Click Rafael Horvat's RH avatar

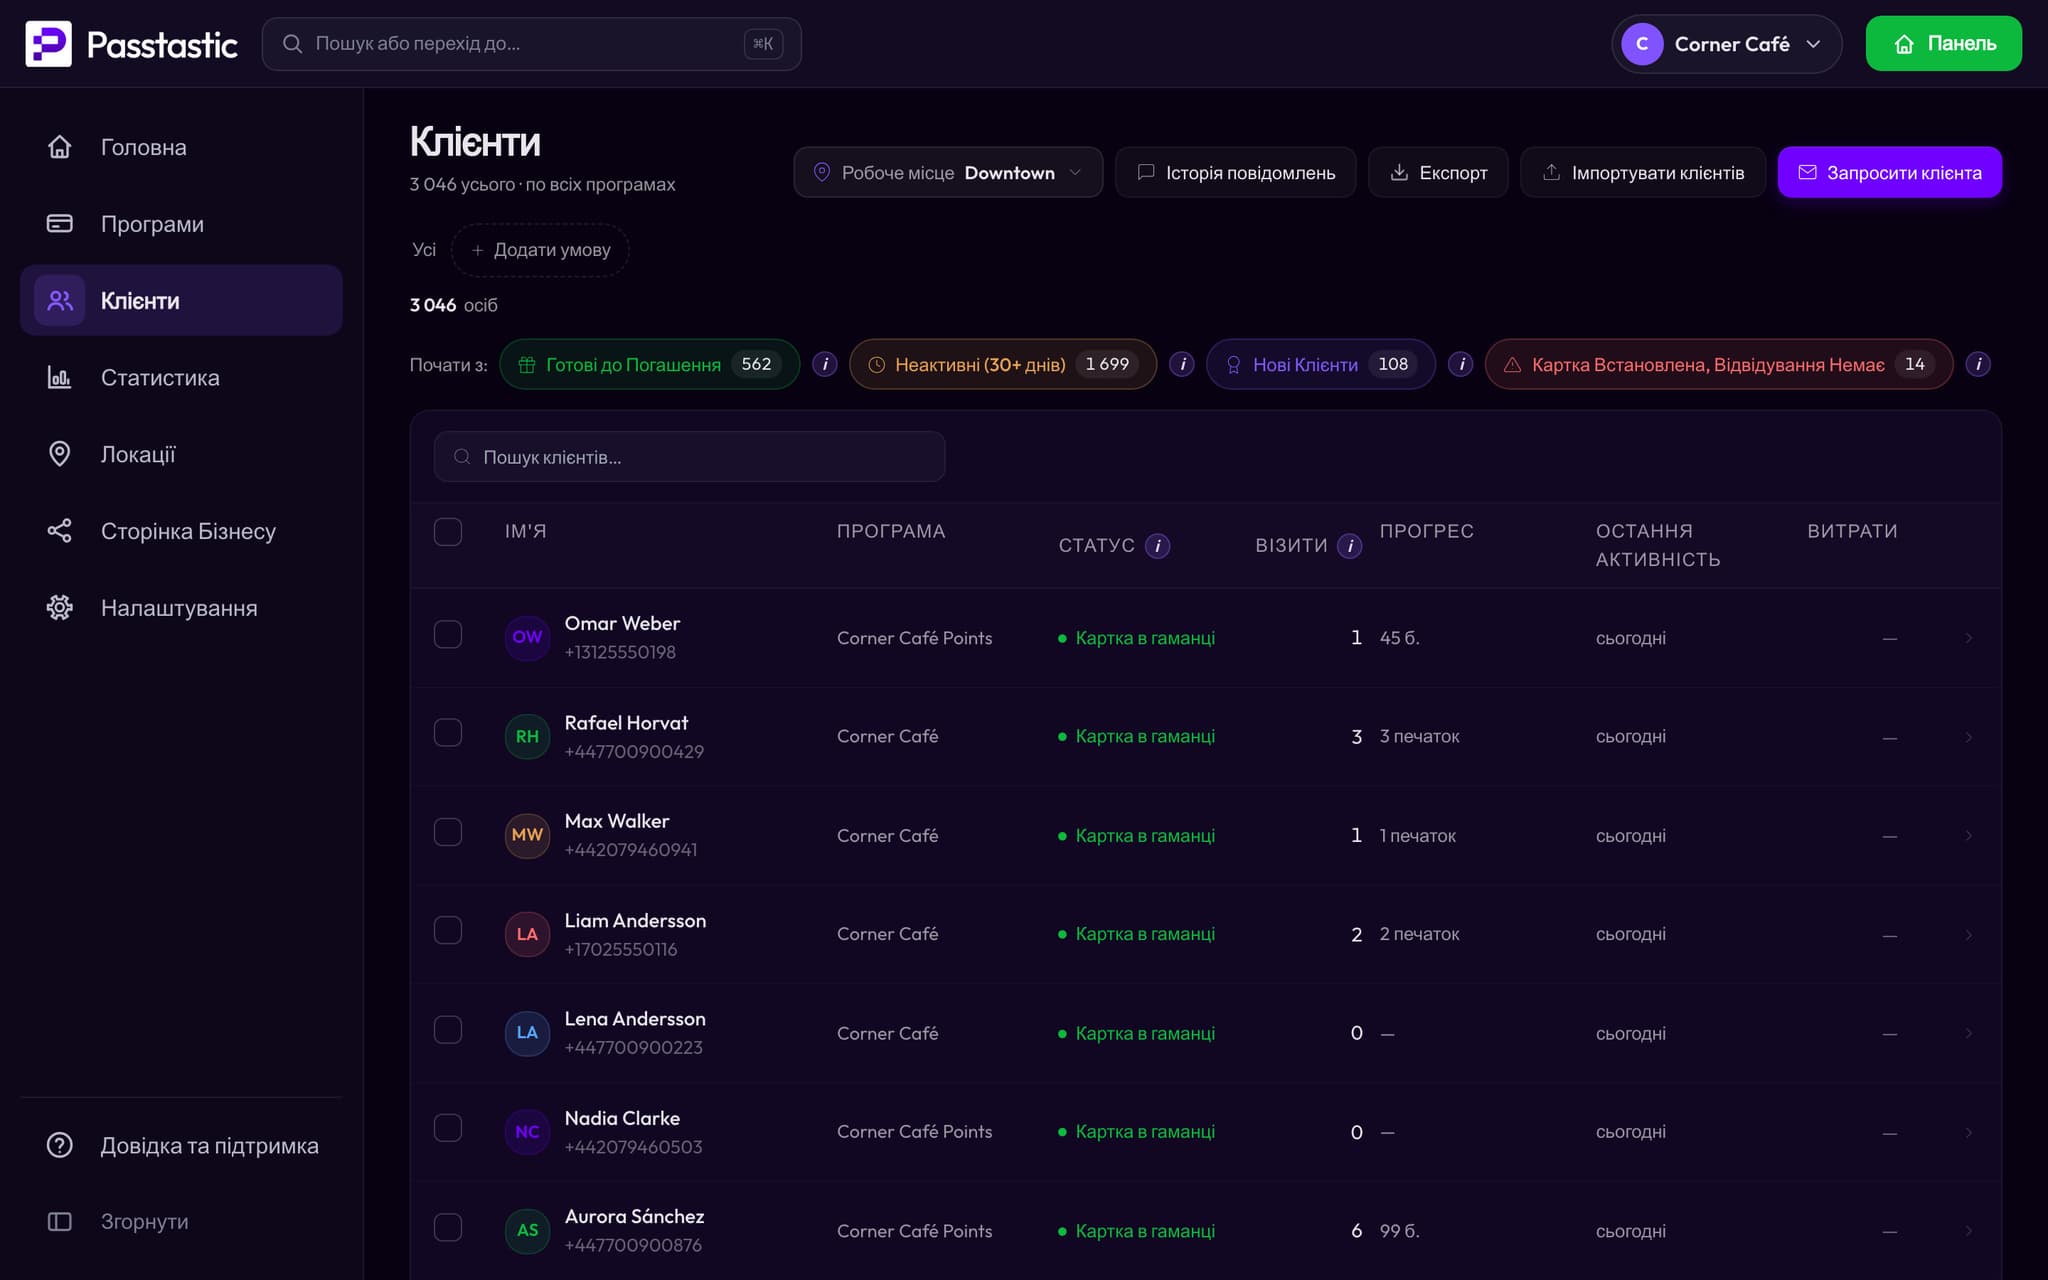tap(527, 736)
